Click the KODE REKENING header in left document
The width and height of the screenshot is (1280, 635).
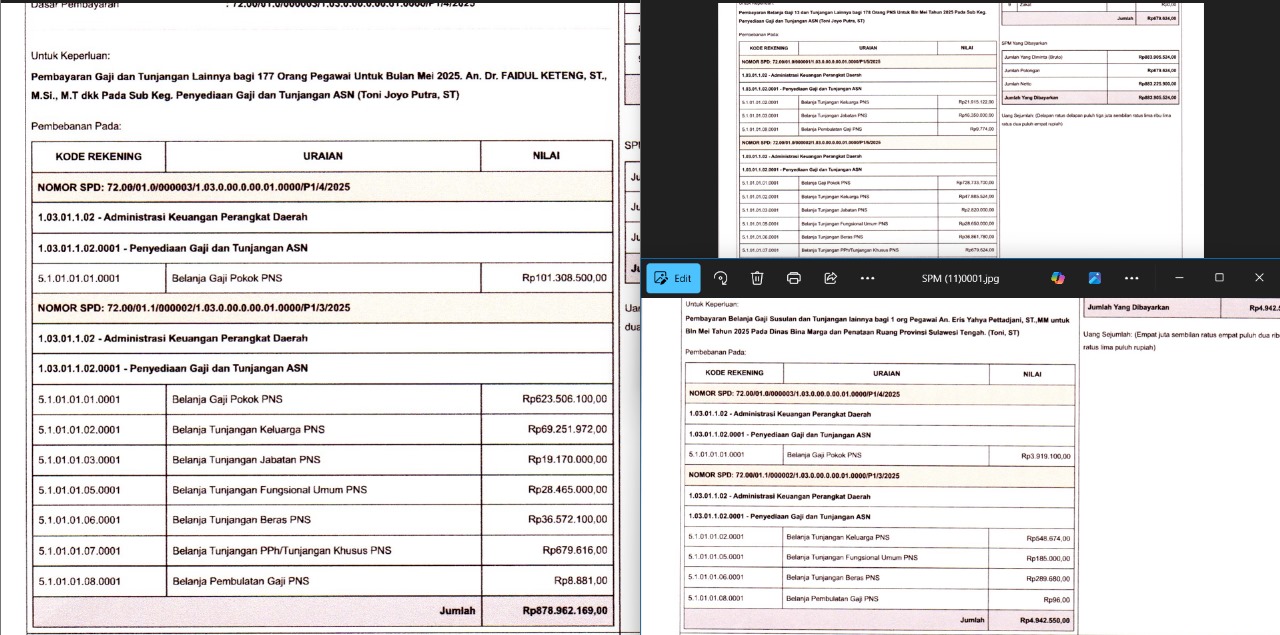pyautogui.click(x=98, y=156)
